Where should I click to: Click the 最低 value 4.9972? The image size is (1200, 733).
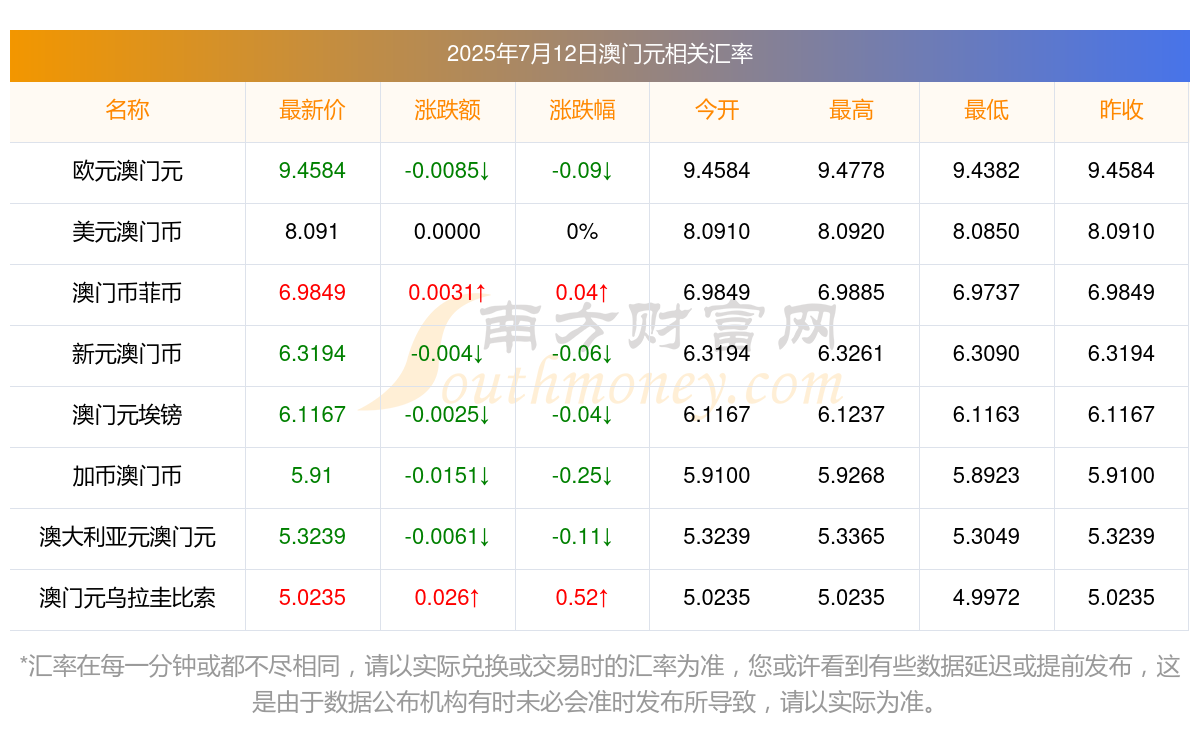coord(986,598)
